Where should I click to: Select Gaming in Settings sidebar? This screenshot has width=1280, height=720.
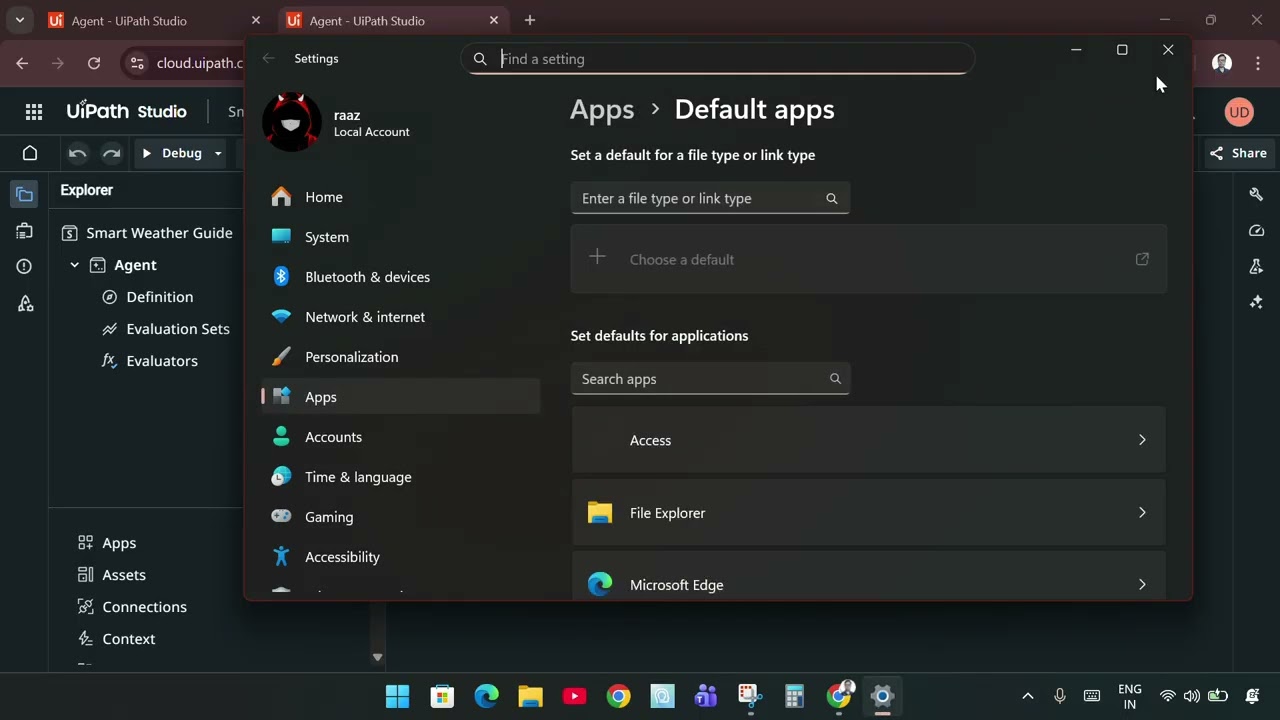[x=400, y=517]
